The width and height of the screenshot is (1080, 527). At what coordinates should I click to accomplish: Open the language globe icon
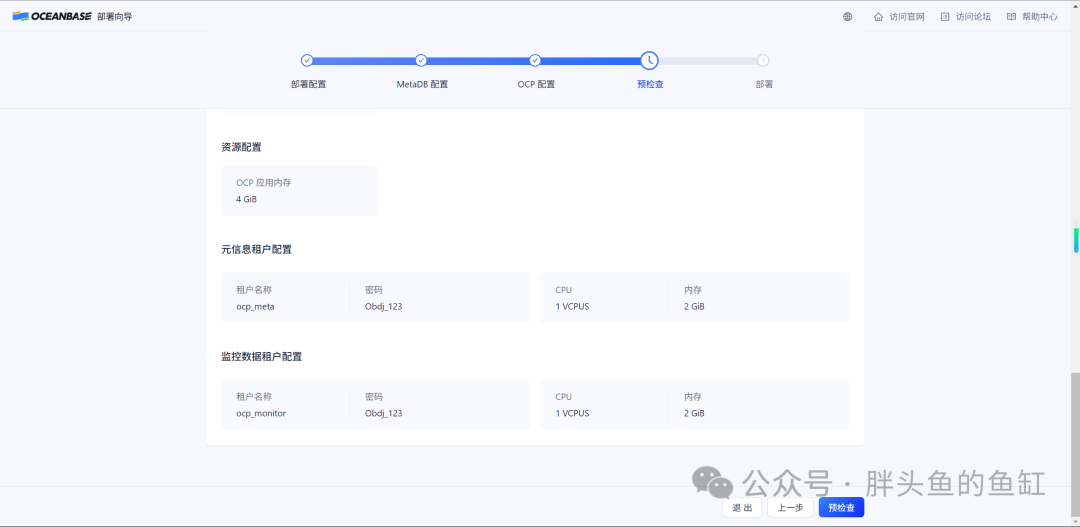[848, 17]
